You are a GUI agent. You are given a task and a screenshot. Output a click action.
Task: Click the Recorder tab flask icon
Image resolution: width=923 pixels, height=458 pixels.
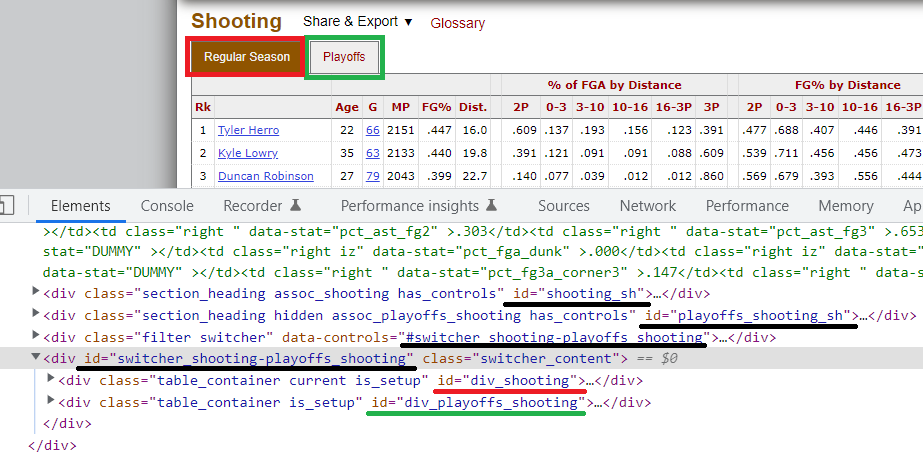(x=296, y=205)
